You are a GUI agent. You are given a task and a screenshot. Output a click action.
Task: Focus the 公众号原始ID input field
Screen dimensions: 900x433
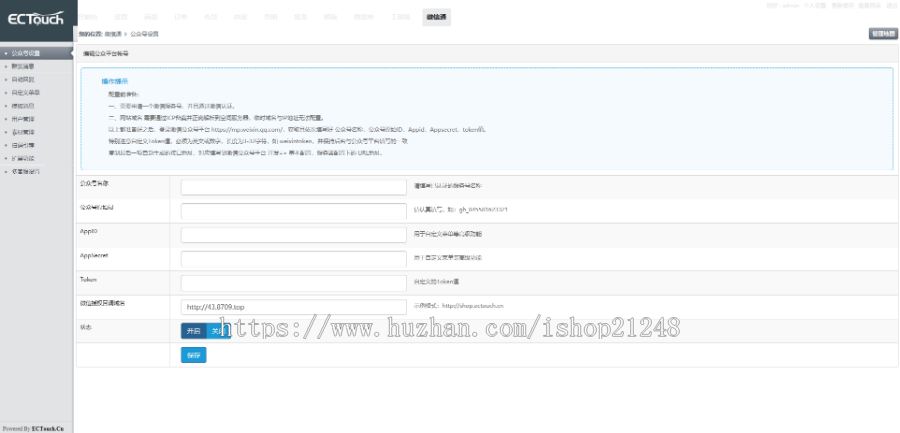[x=293, y=211]
